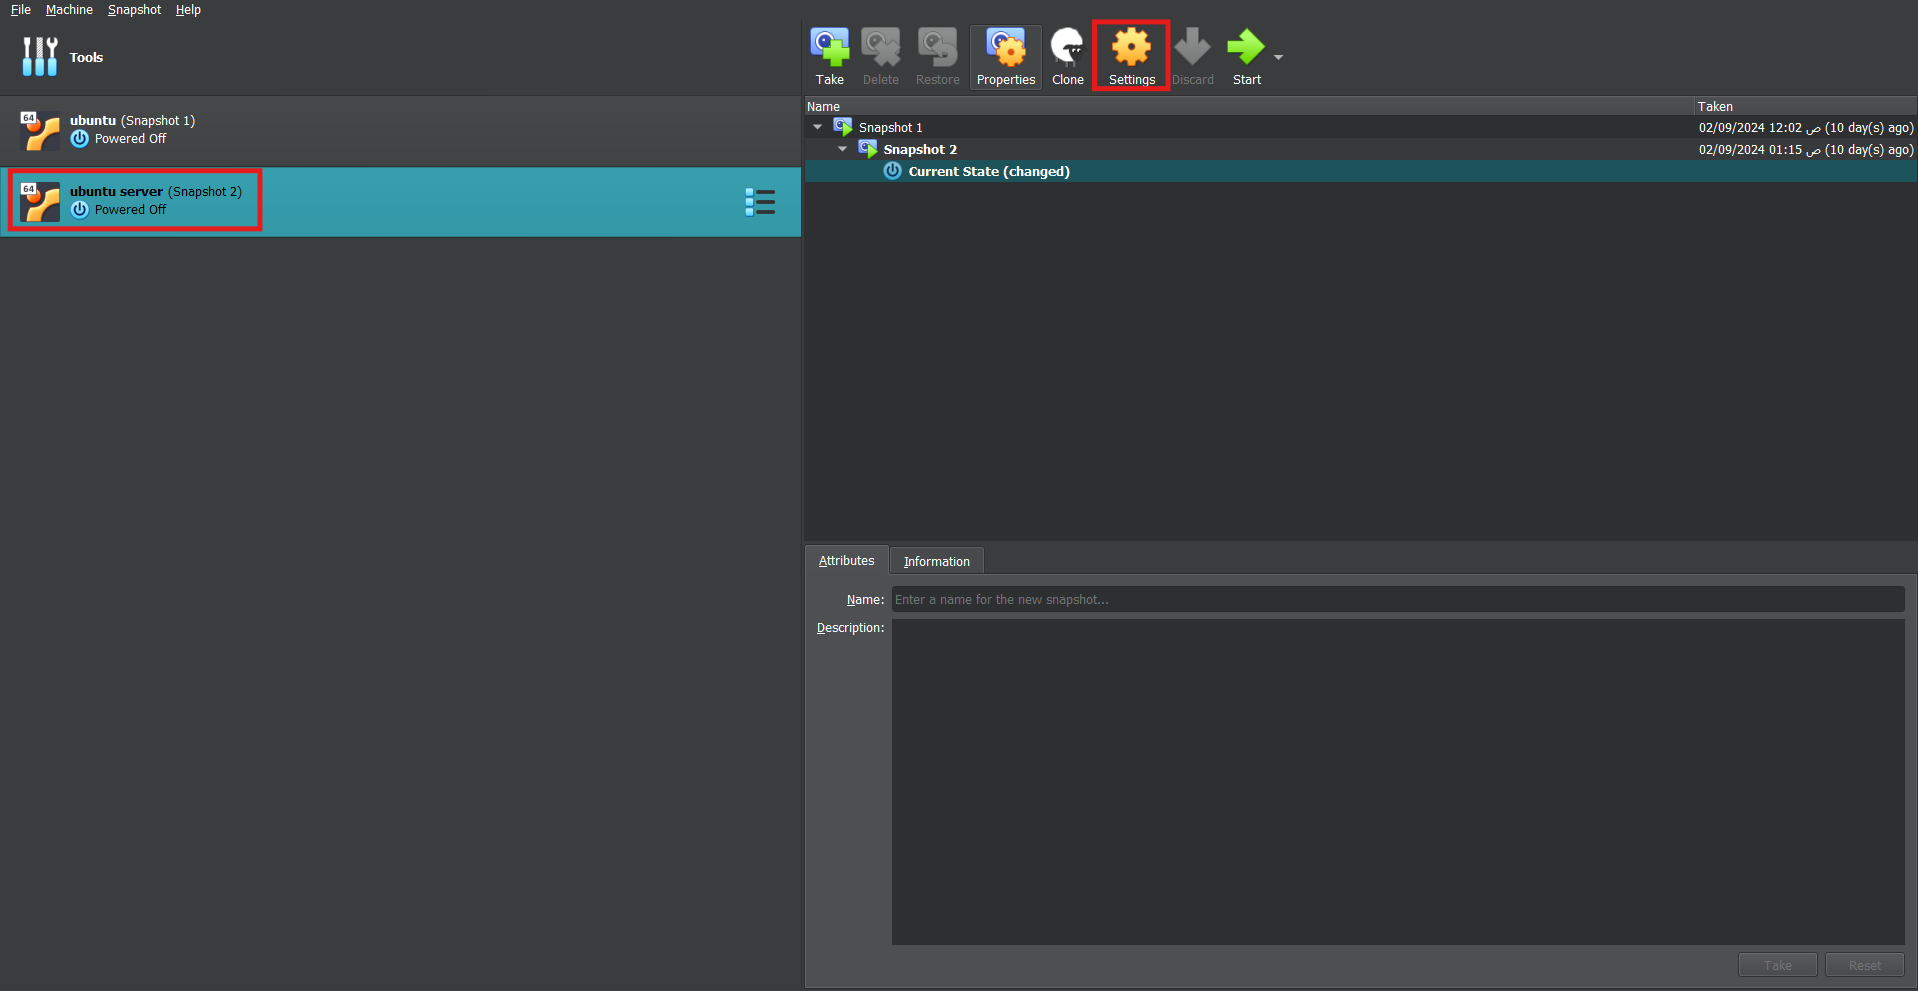
Task: Click the Delete snapshot toolbar icon
Action: click(x=880, y=47)
